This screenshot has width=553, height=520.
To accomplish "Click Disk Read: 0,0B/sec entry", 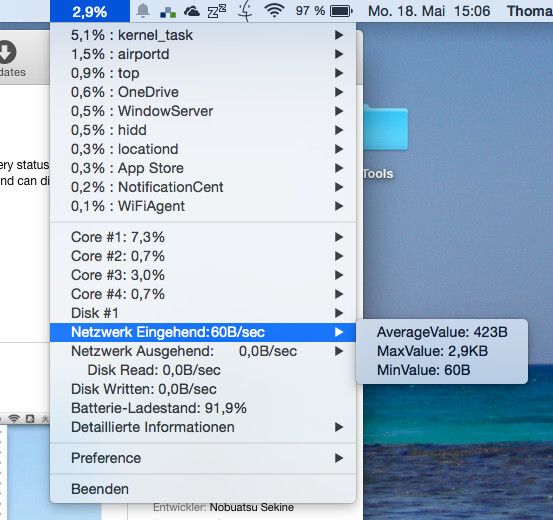I will [203, 370].
